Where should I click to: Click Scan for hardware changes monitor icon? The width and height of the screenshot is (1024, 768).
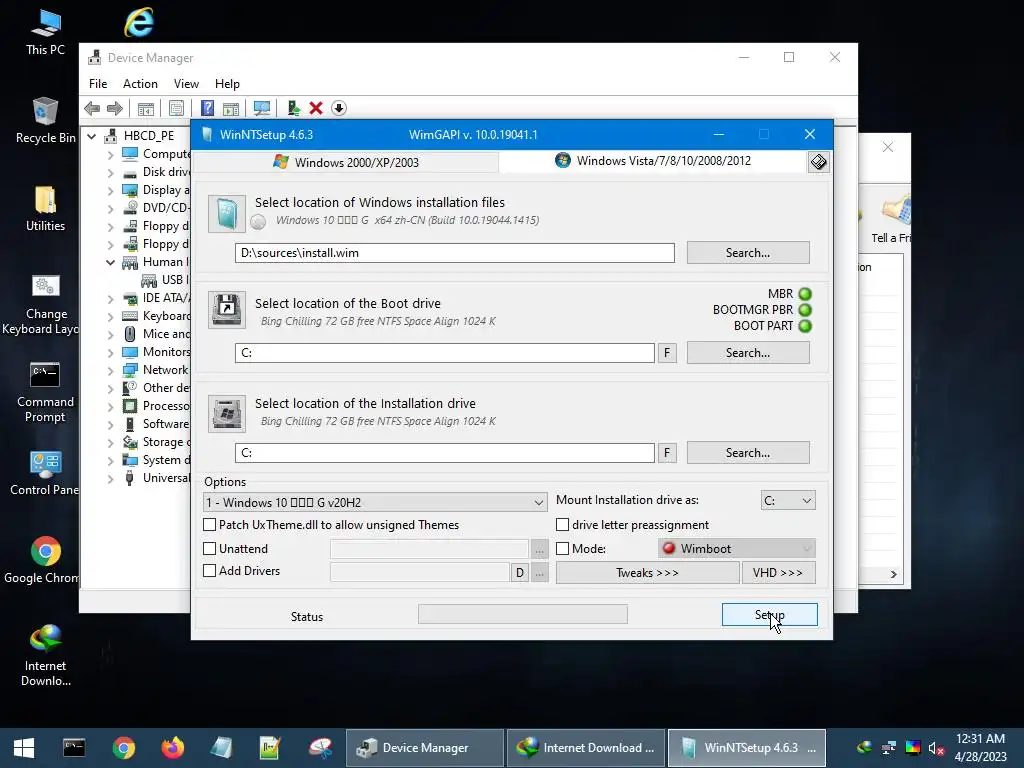point(262,108)
